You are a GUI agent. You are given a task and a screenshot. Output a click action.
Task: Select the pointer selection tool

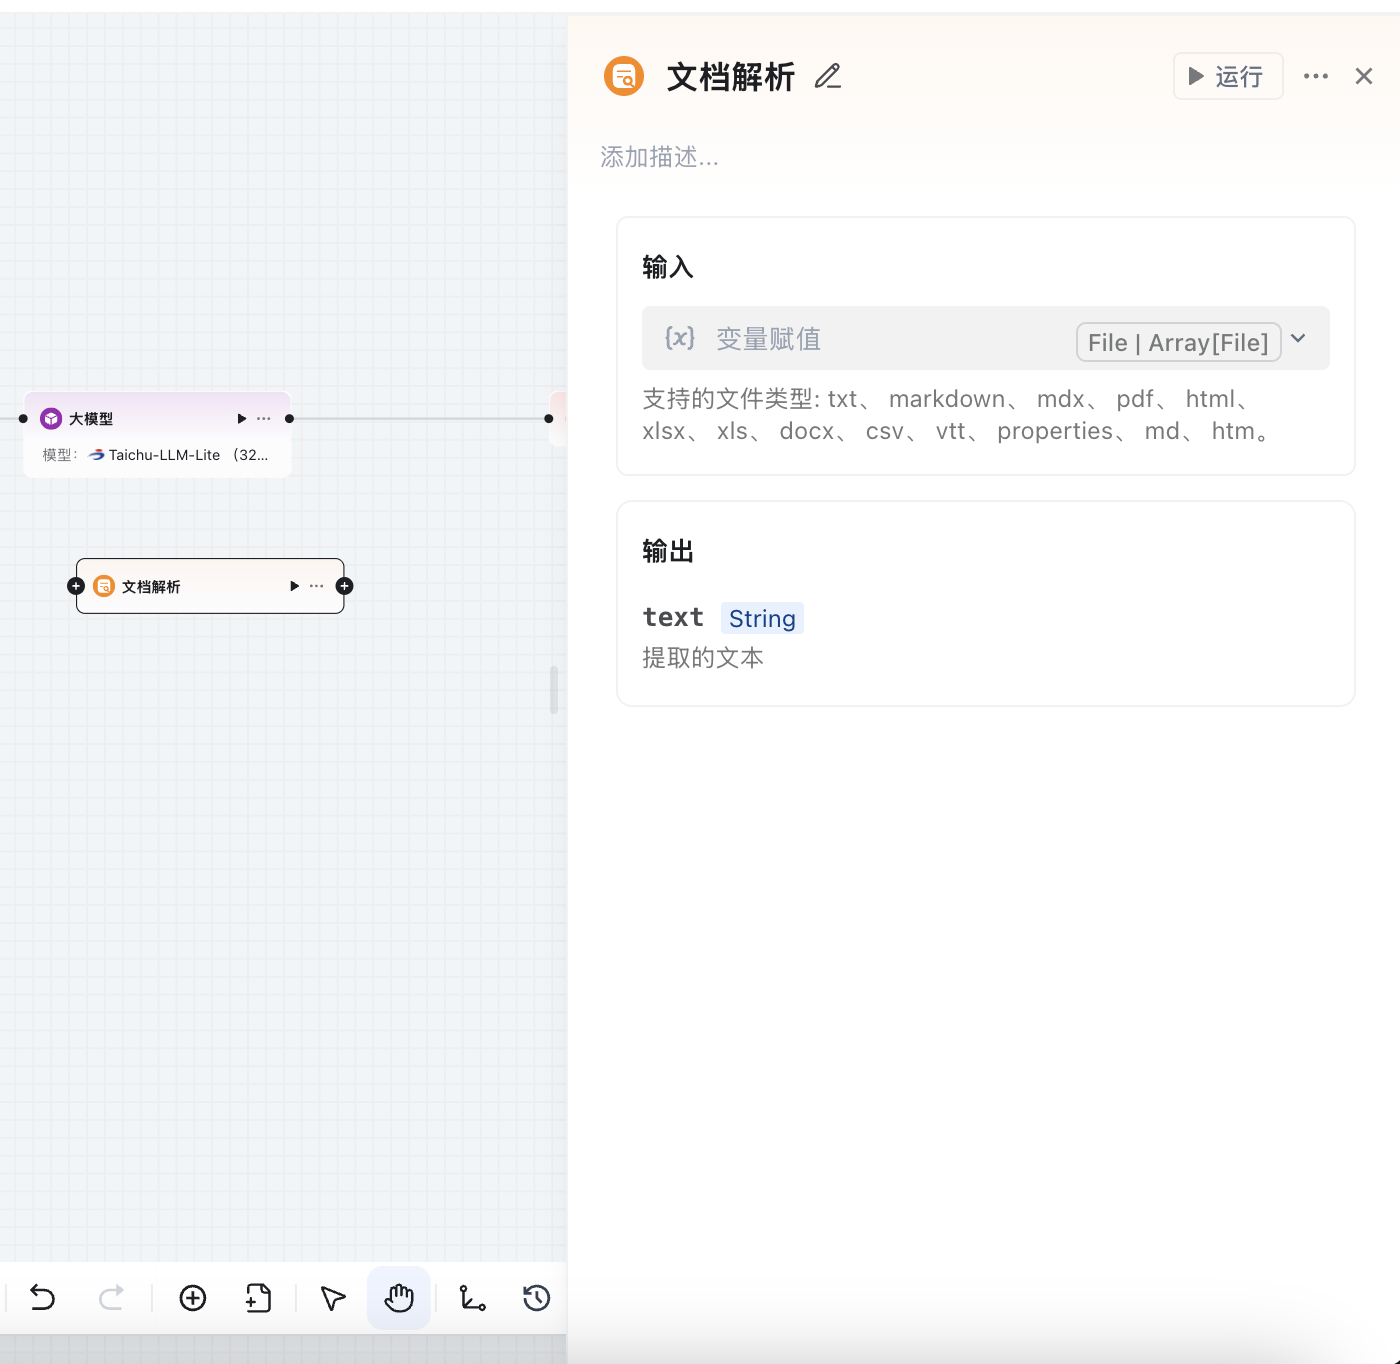click(331, 1297)
